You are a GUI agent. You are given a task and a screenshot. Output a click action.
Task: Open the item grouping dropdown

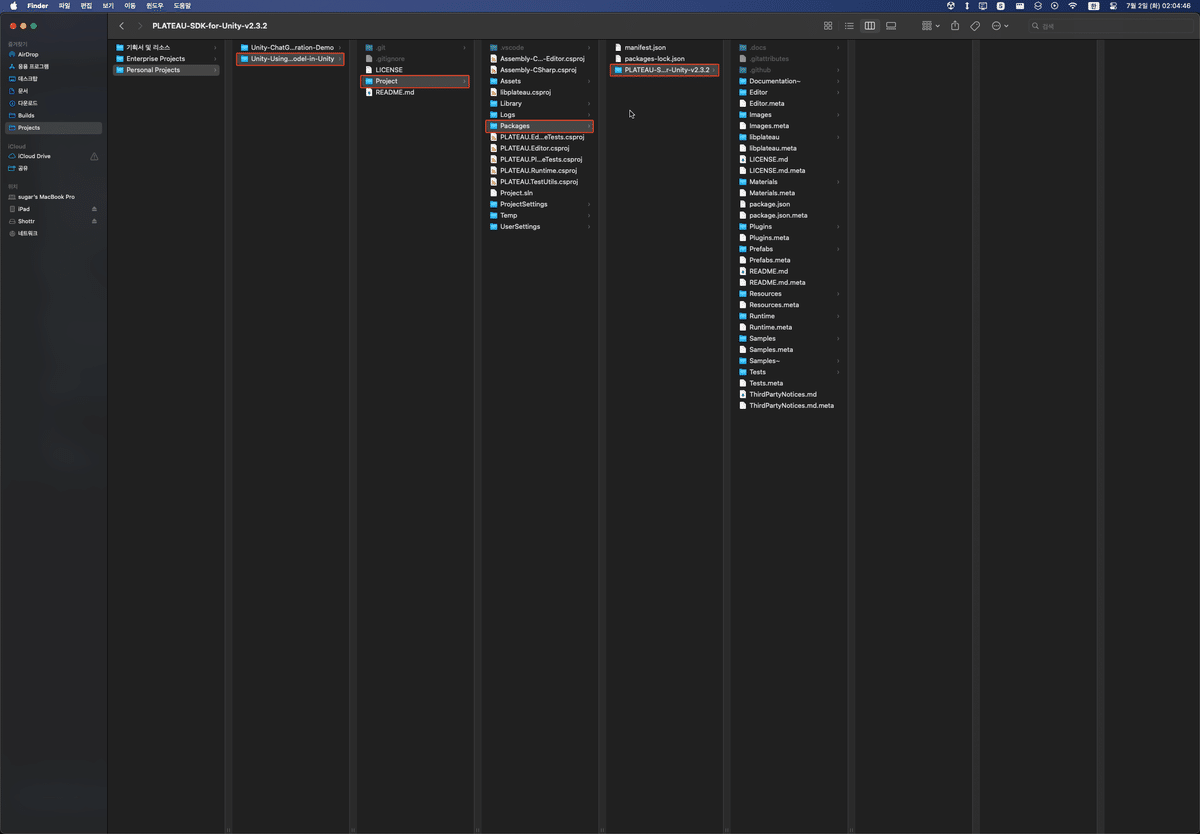point(930,25)
